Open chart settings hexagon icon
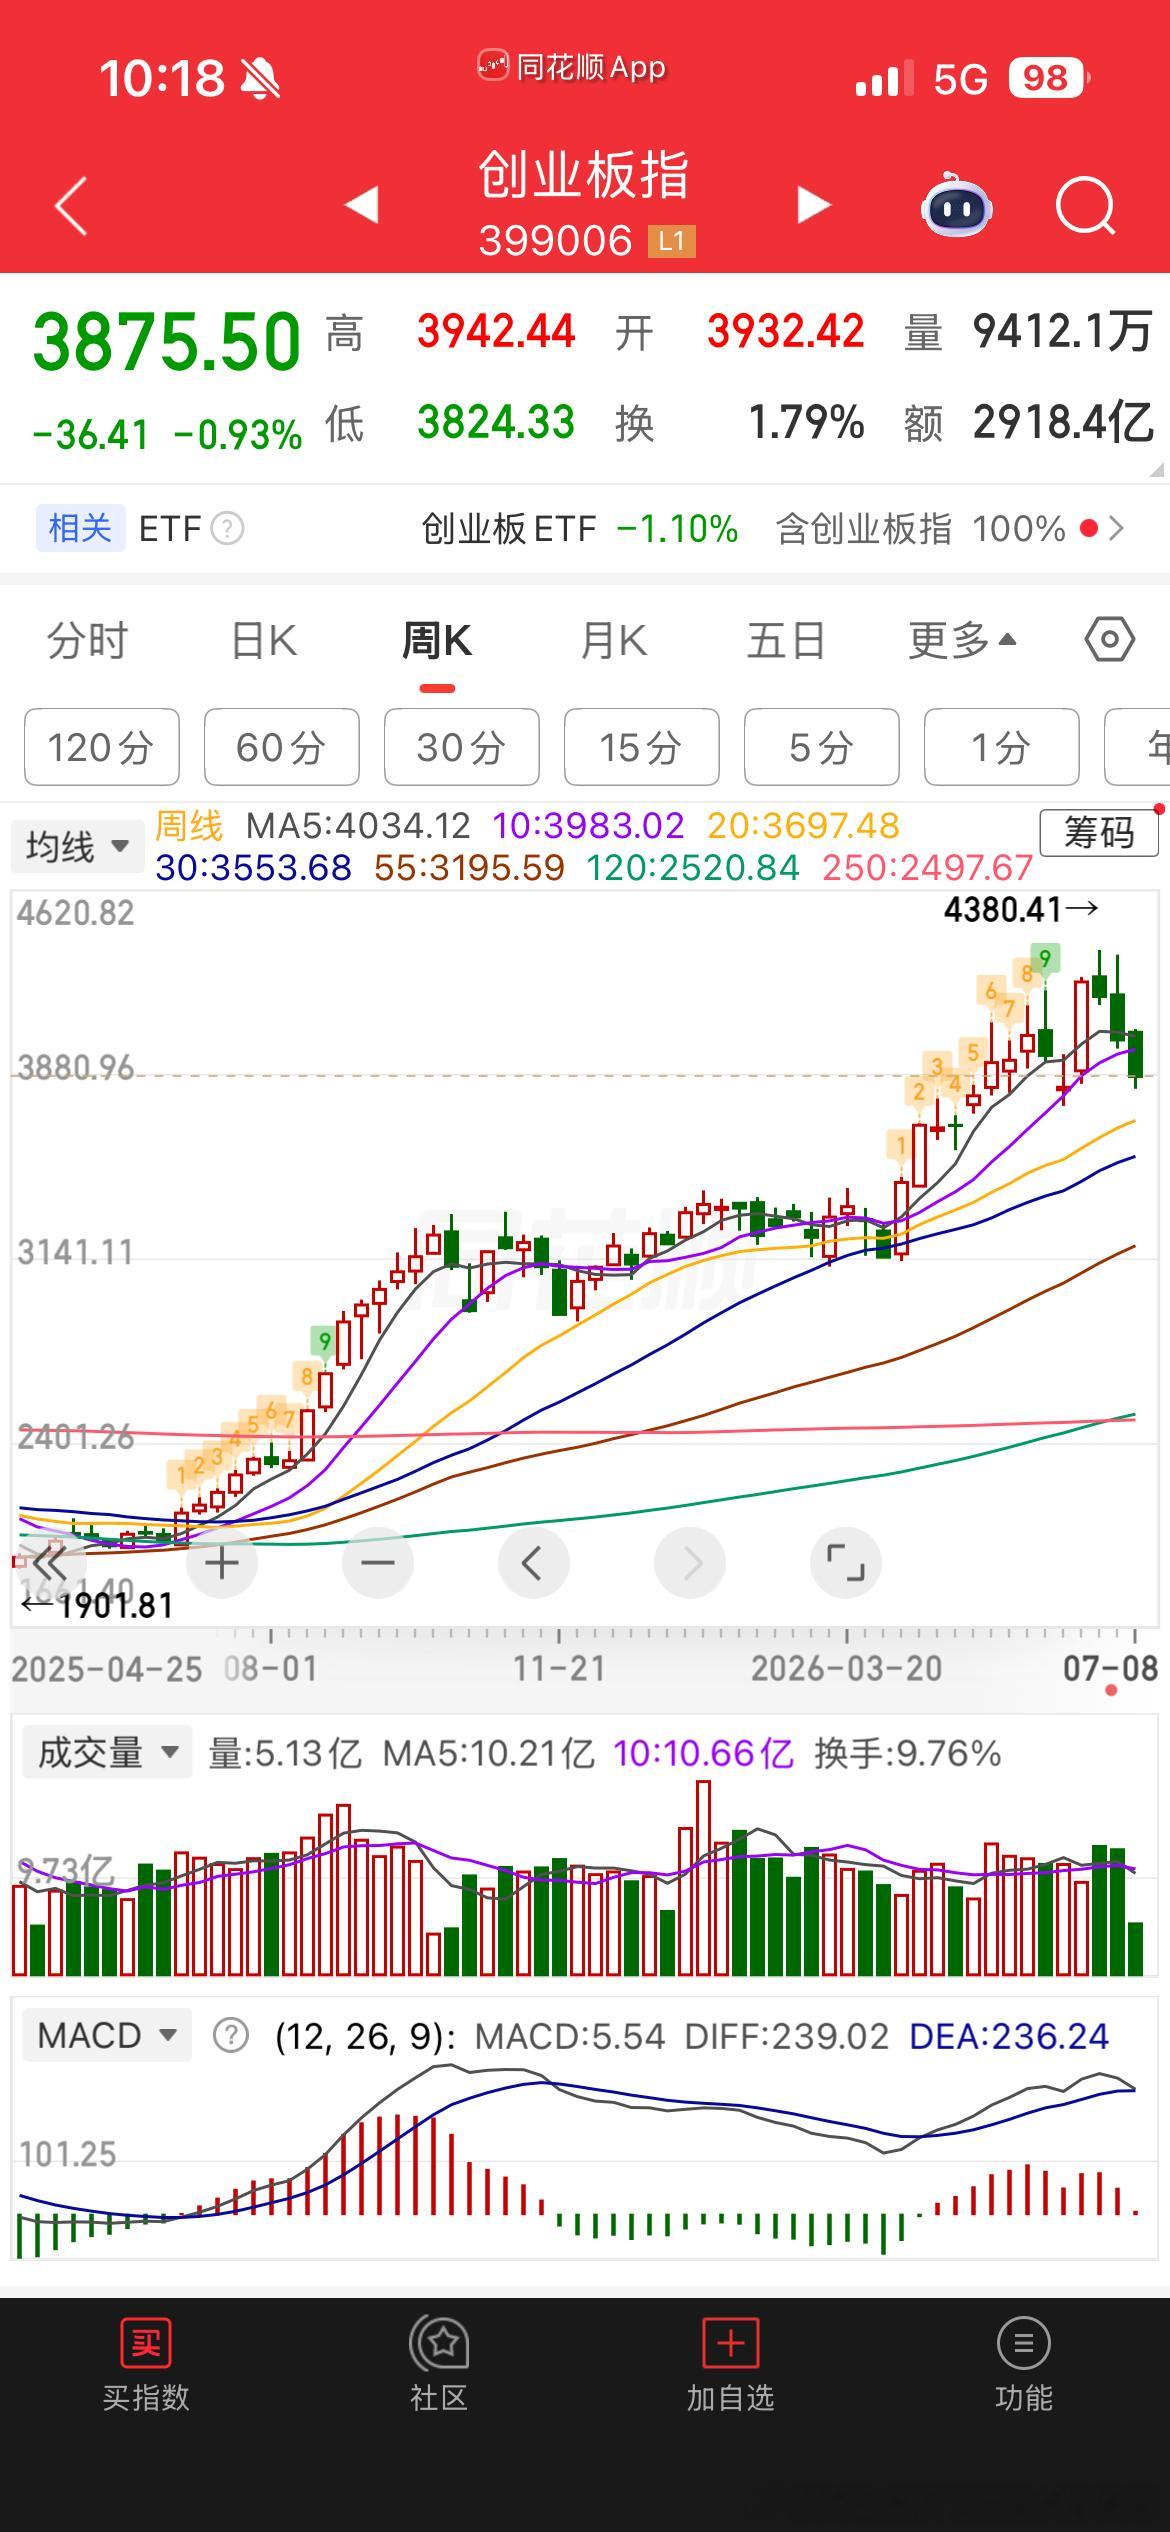Viewport: 1170px width, 2532px height. 1109,639
